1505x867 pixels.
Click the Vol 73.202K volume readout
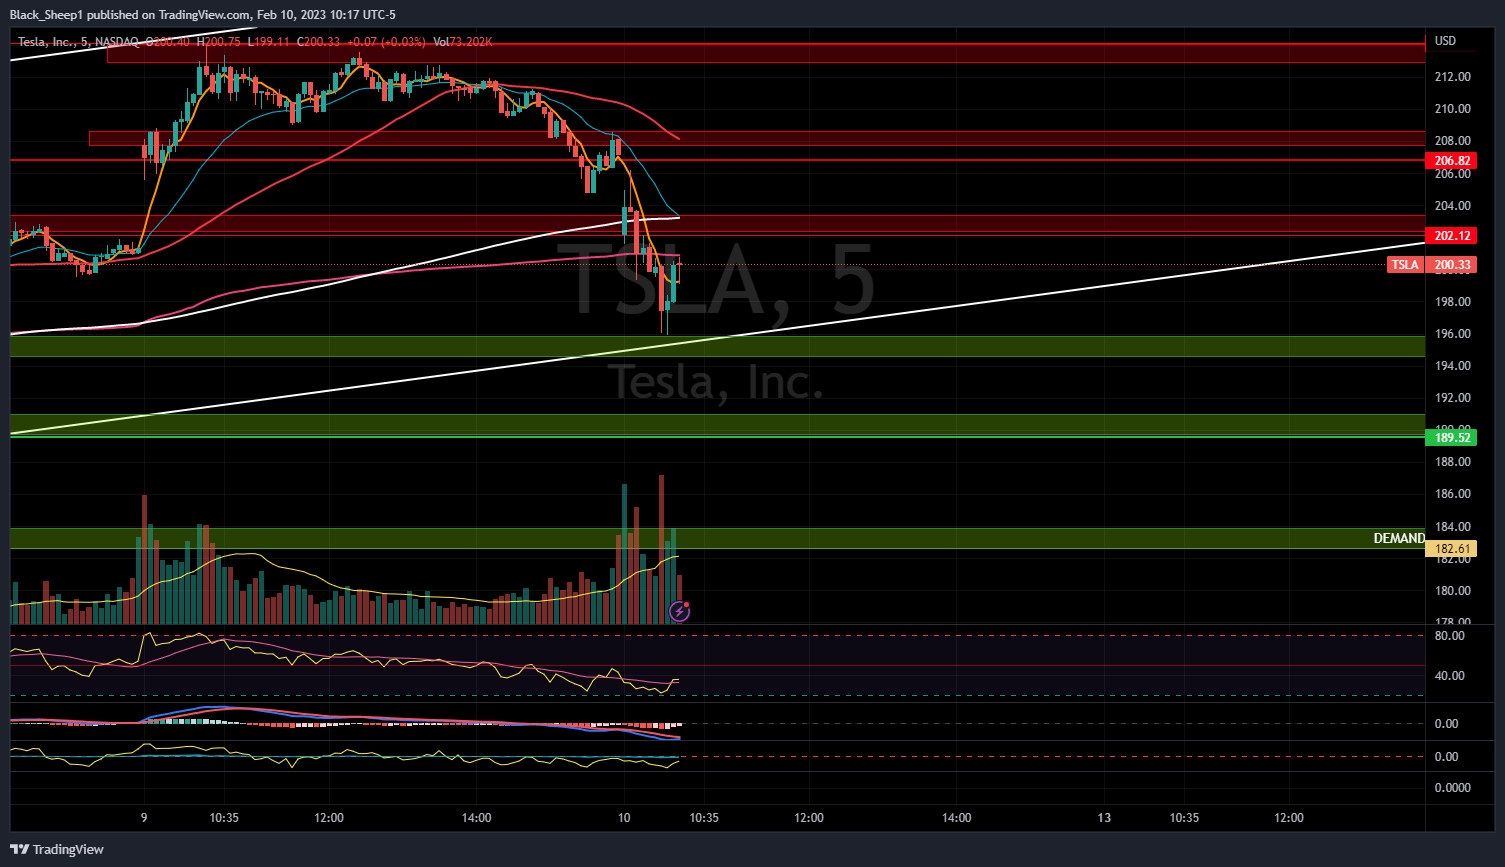point(462,42)
